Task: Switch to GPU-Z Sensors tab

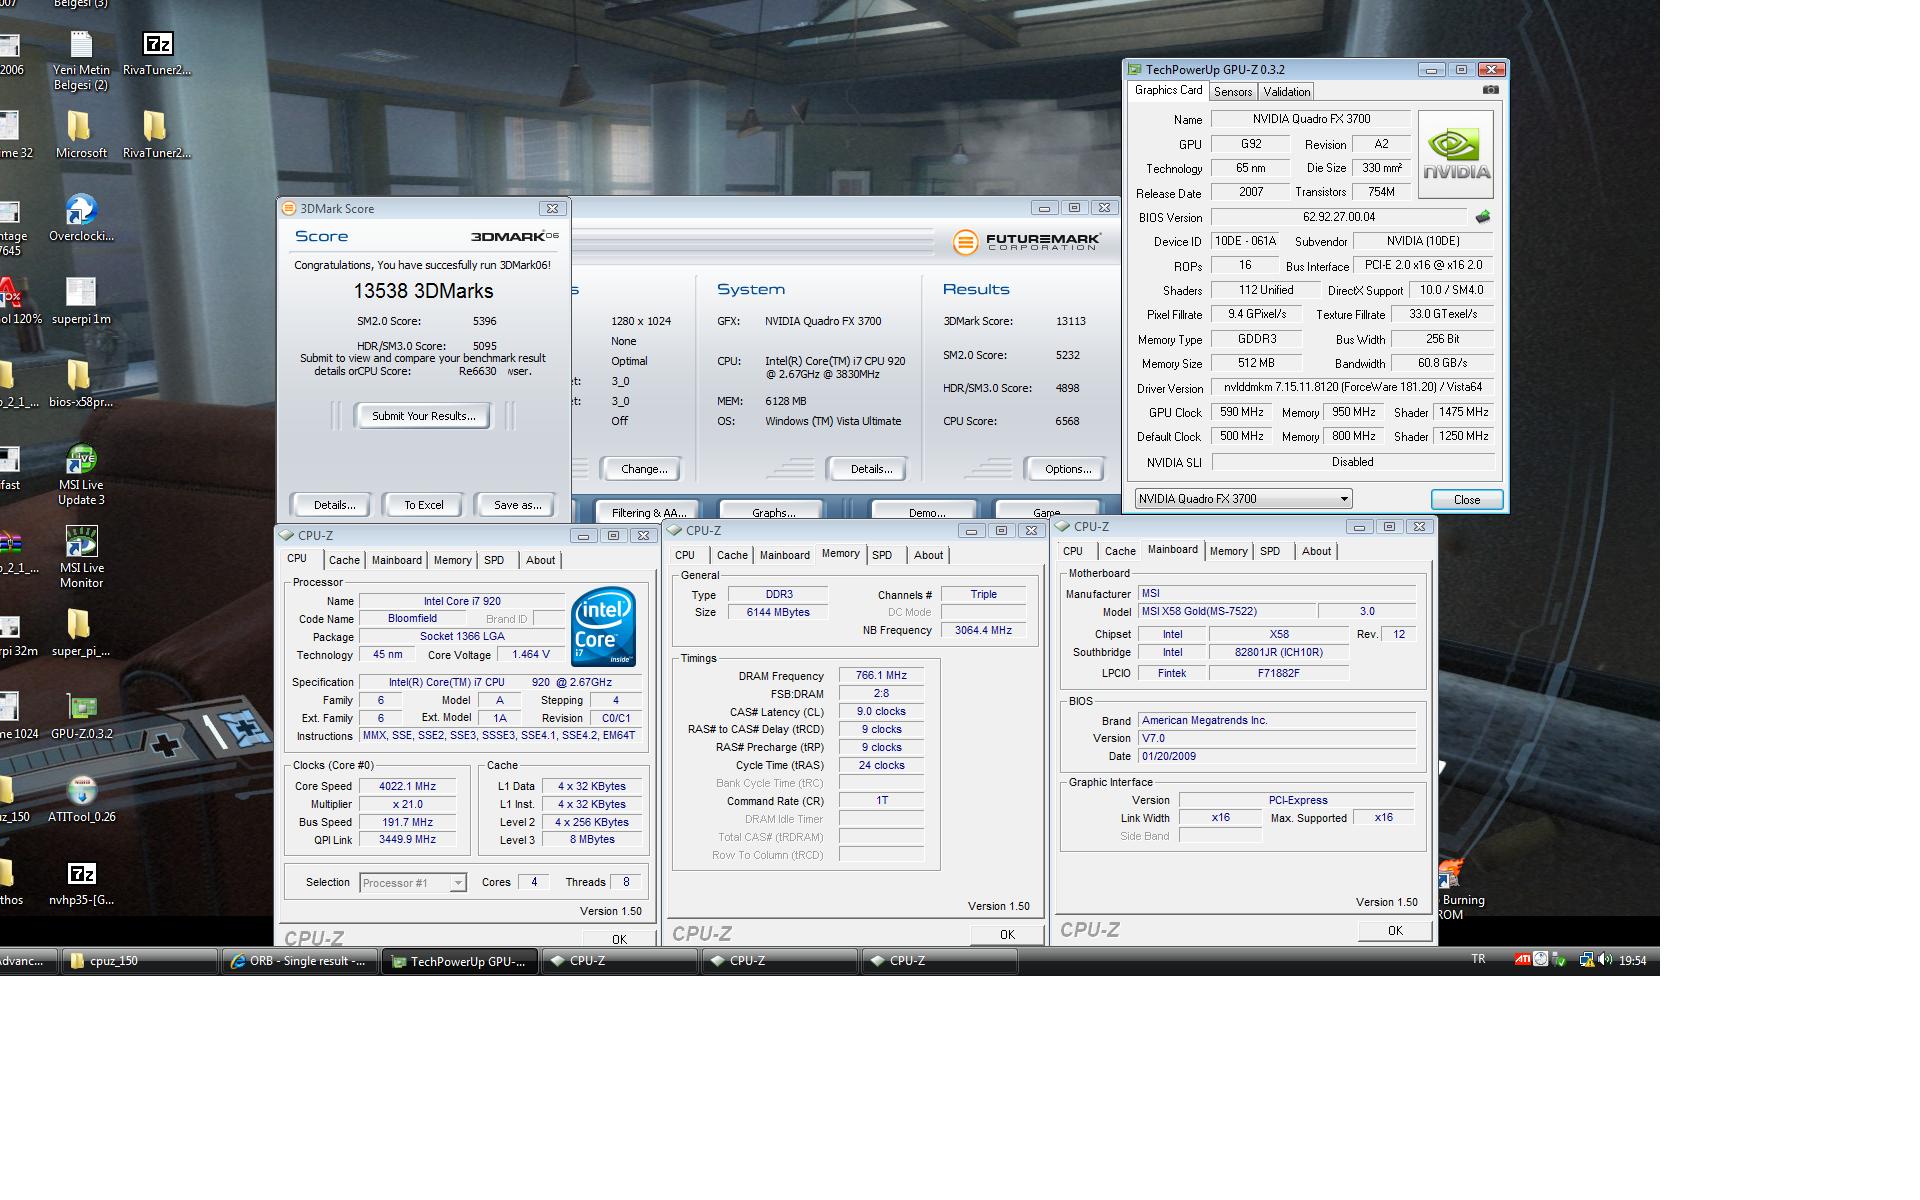Action: (x=1232, y=91)
